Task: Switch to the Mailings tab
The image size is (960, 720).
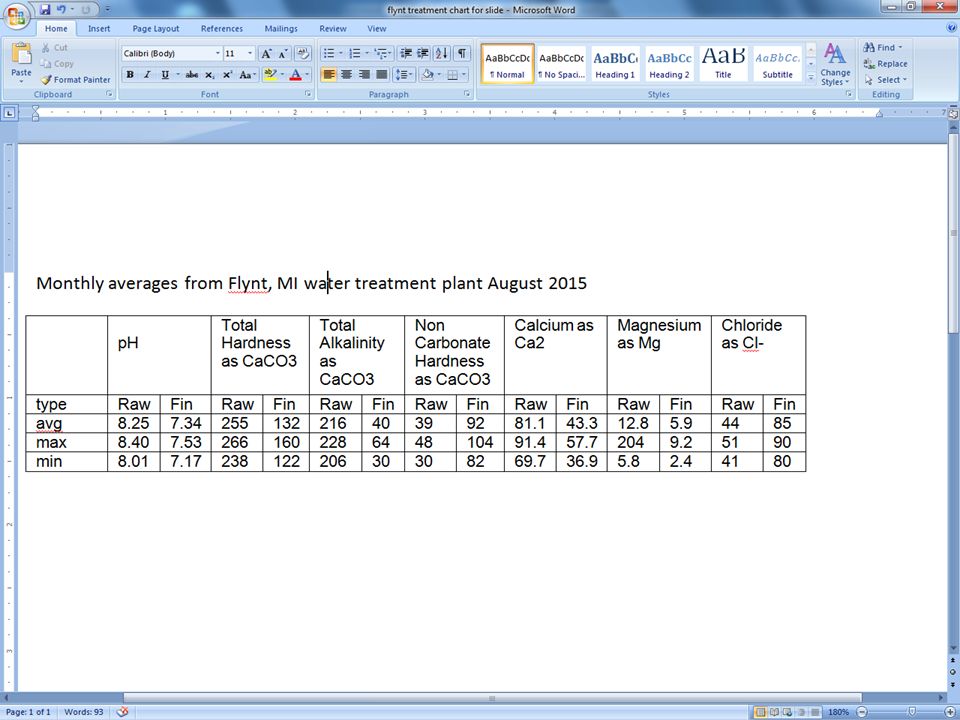Action: point(280,28)
